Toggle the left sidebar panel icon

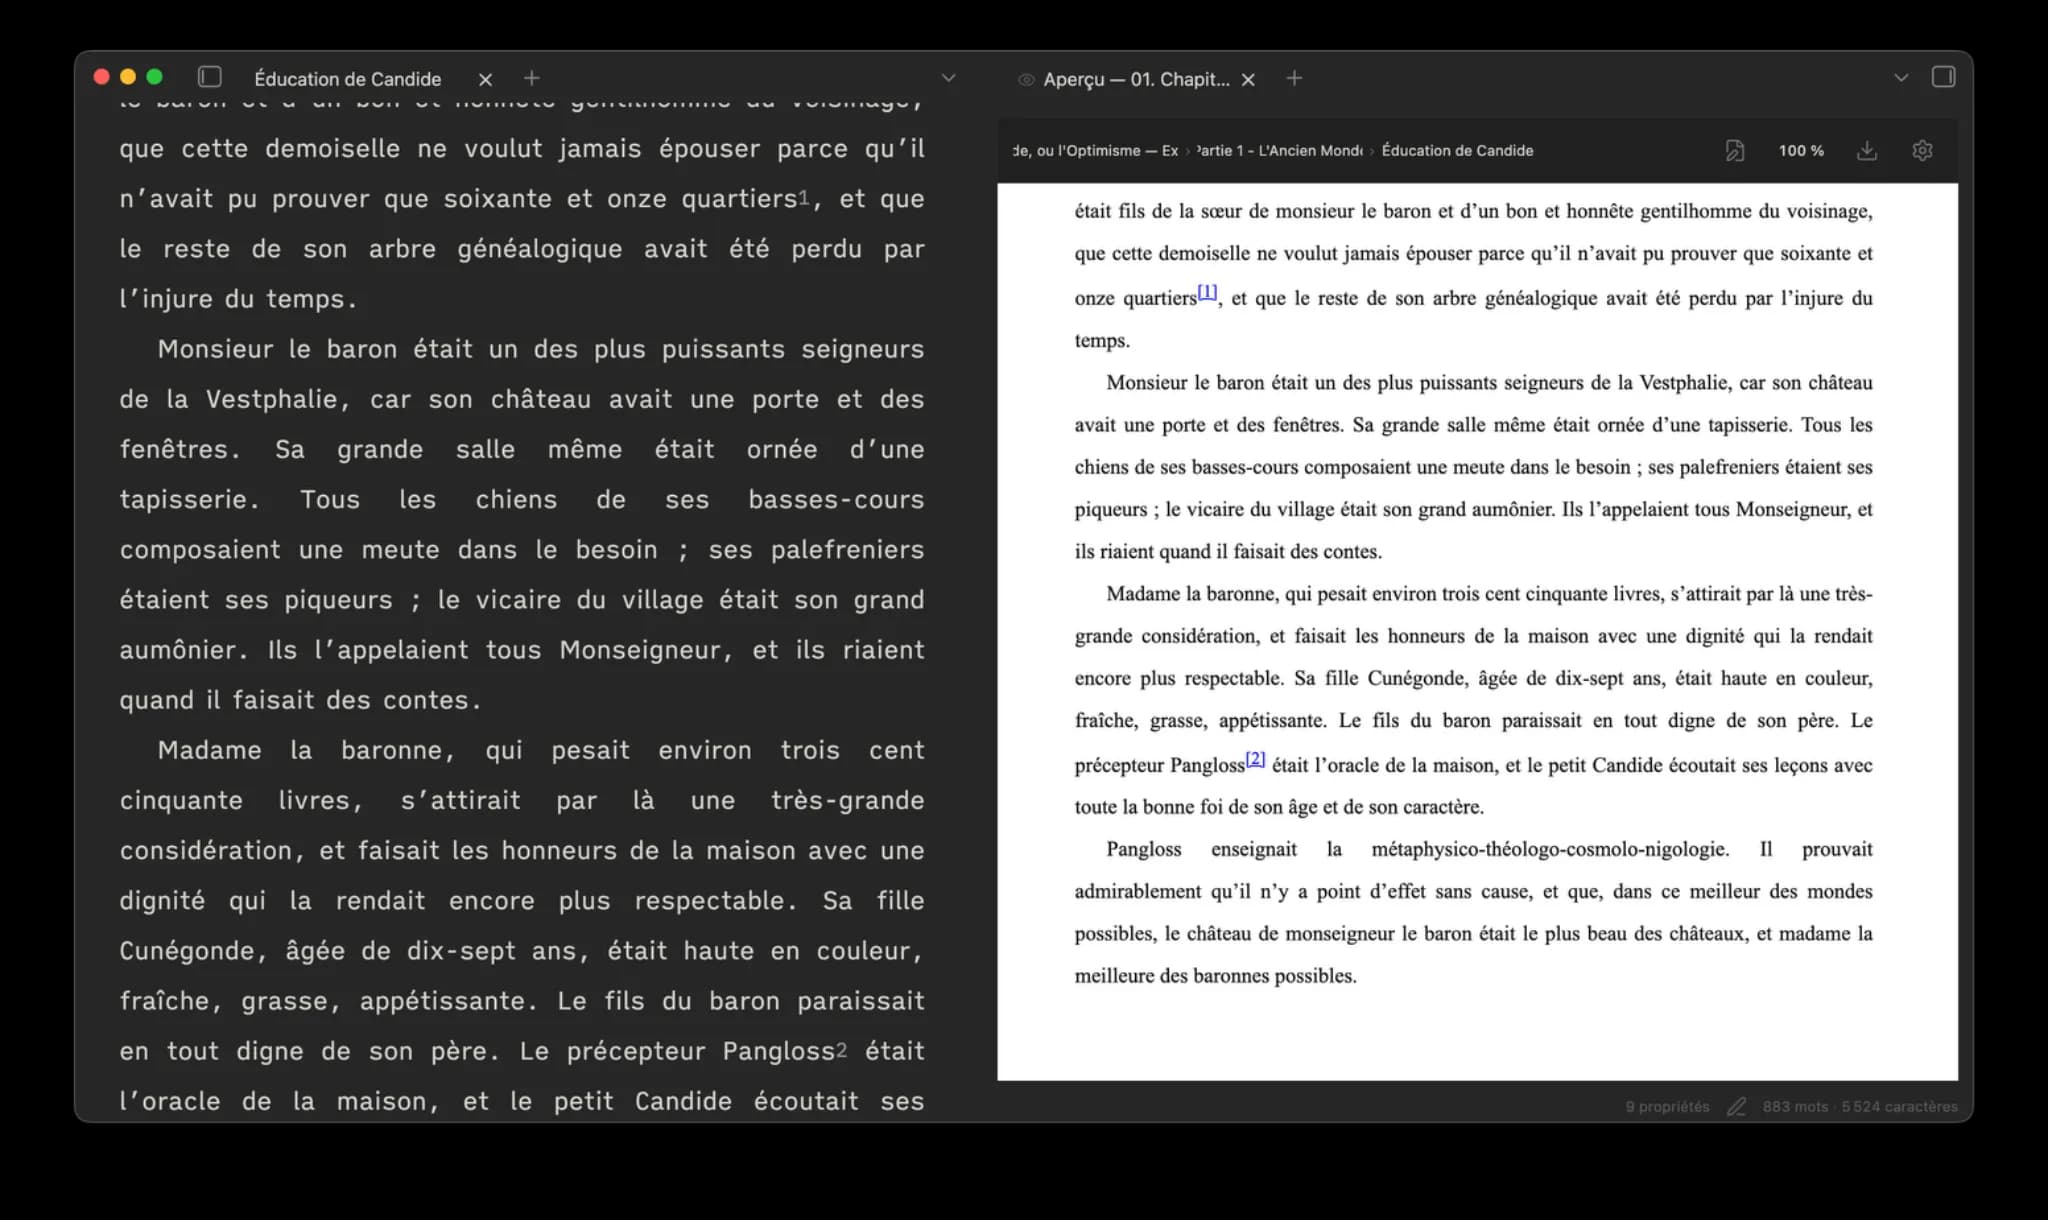click(x=209, y=77)
